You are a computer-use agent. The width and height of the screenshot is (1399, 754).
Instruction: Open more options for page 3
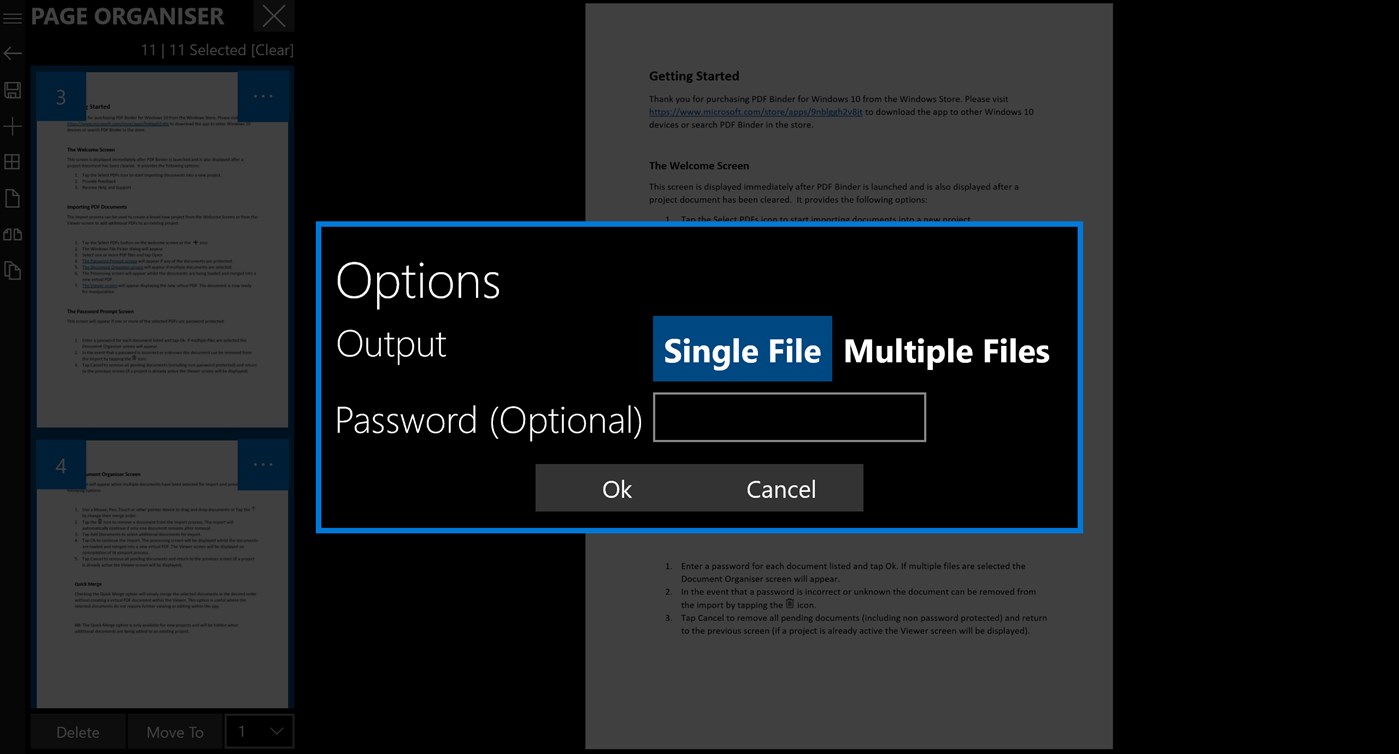263,97
